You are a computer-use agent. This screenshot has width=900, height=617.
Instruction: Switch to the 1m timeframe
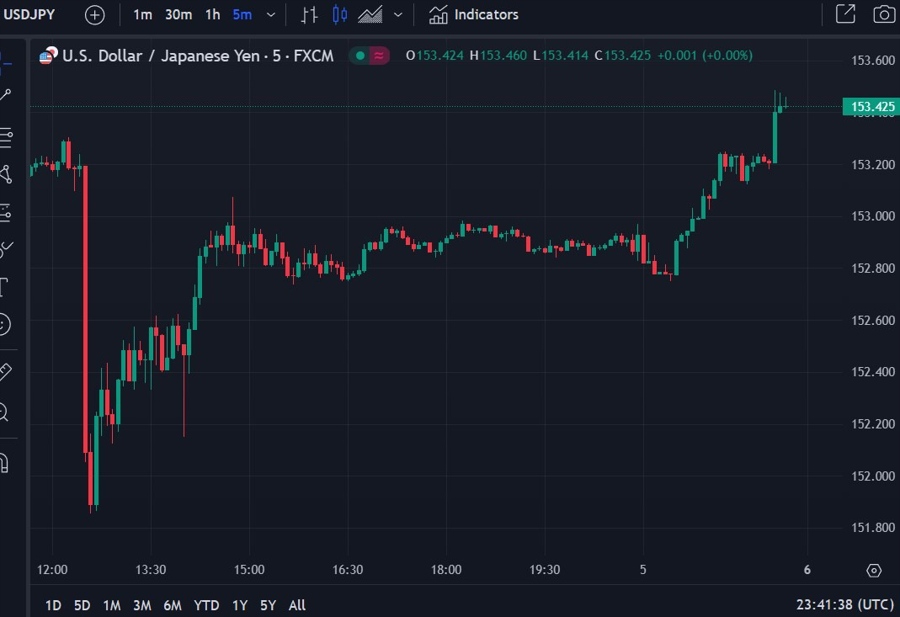tap(142, 15)
